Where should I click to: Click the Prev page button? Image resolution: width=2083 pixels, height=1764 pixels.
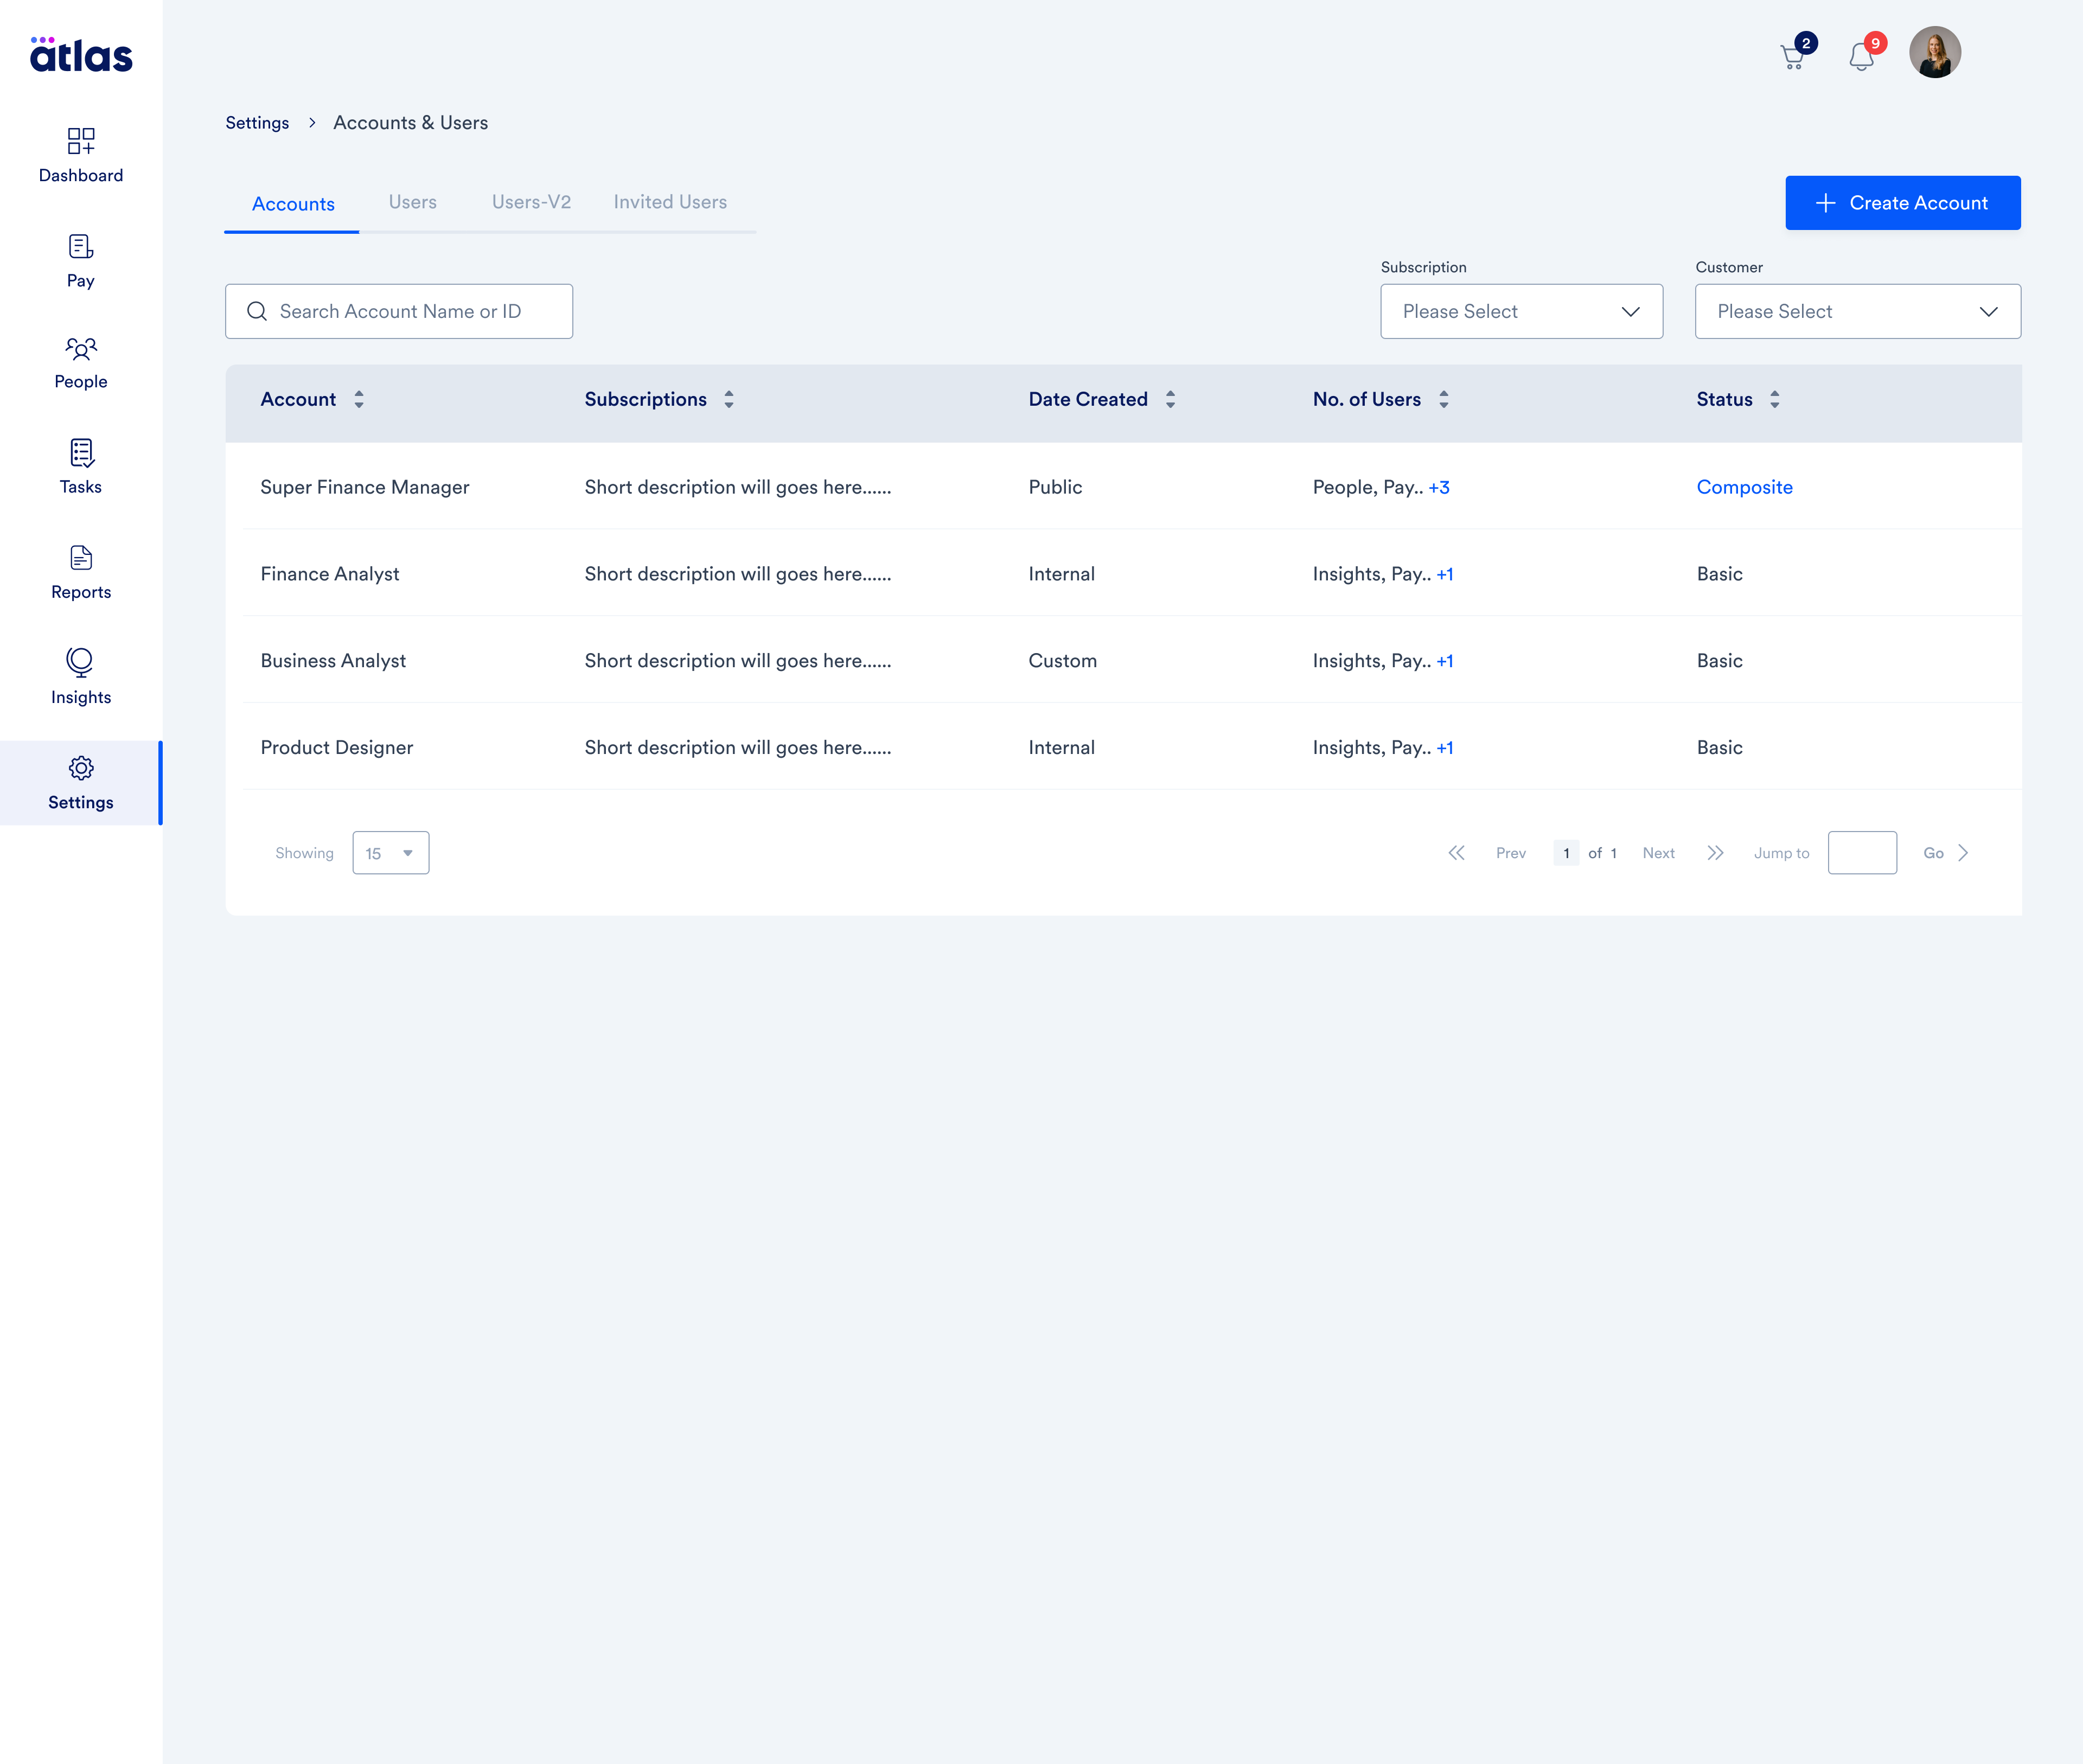[1510, 853]
